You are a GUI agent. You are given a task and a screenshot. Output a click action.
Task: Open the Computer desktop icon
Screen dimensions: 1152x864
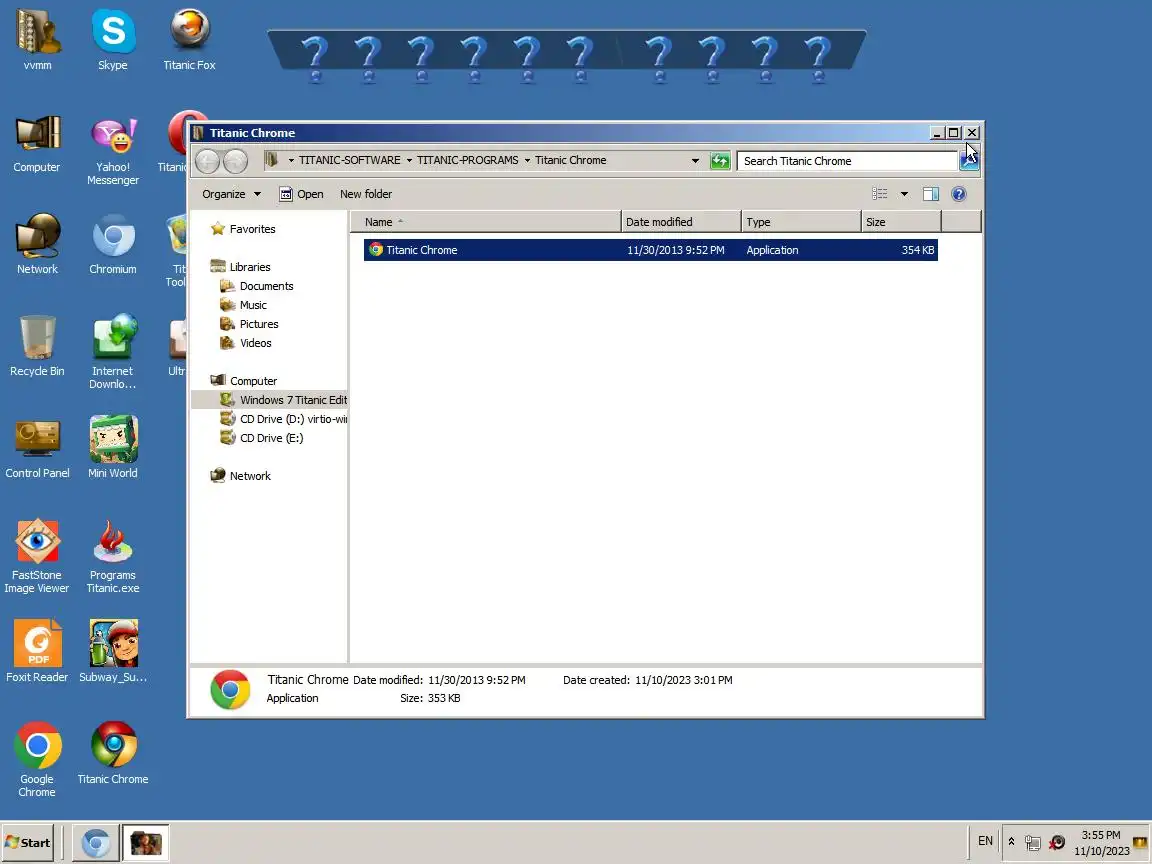(x=37, y=143)
